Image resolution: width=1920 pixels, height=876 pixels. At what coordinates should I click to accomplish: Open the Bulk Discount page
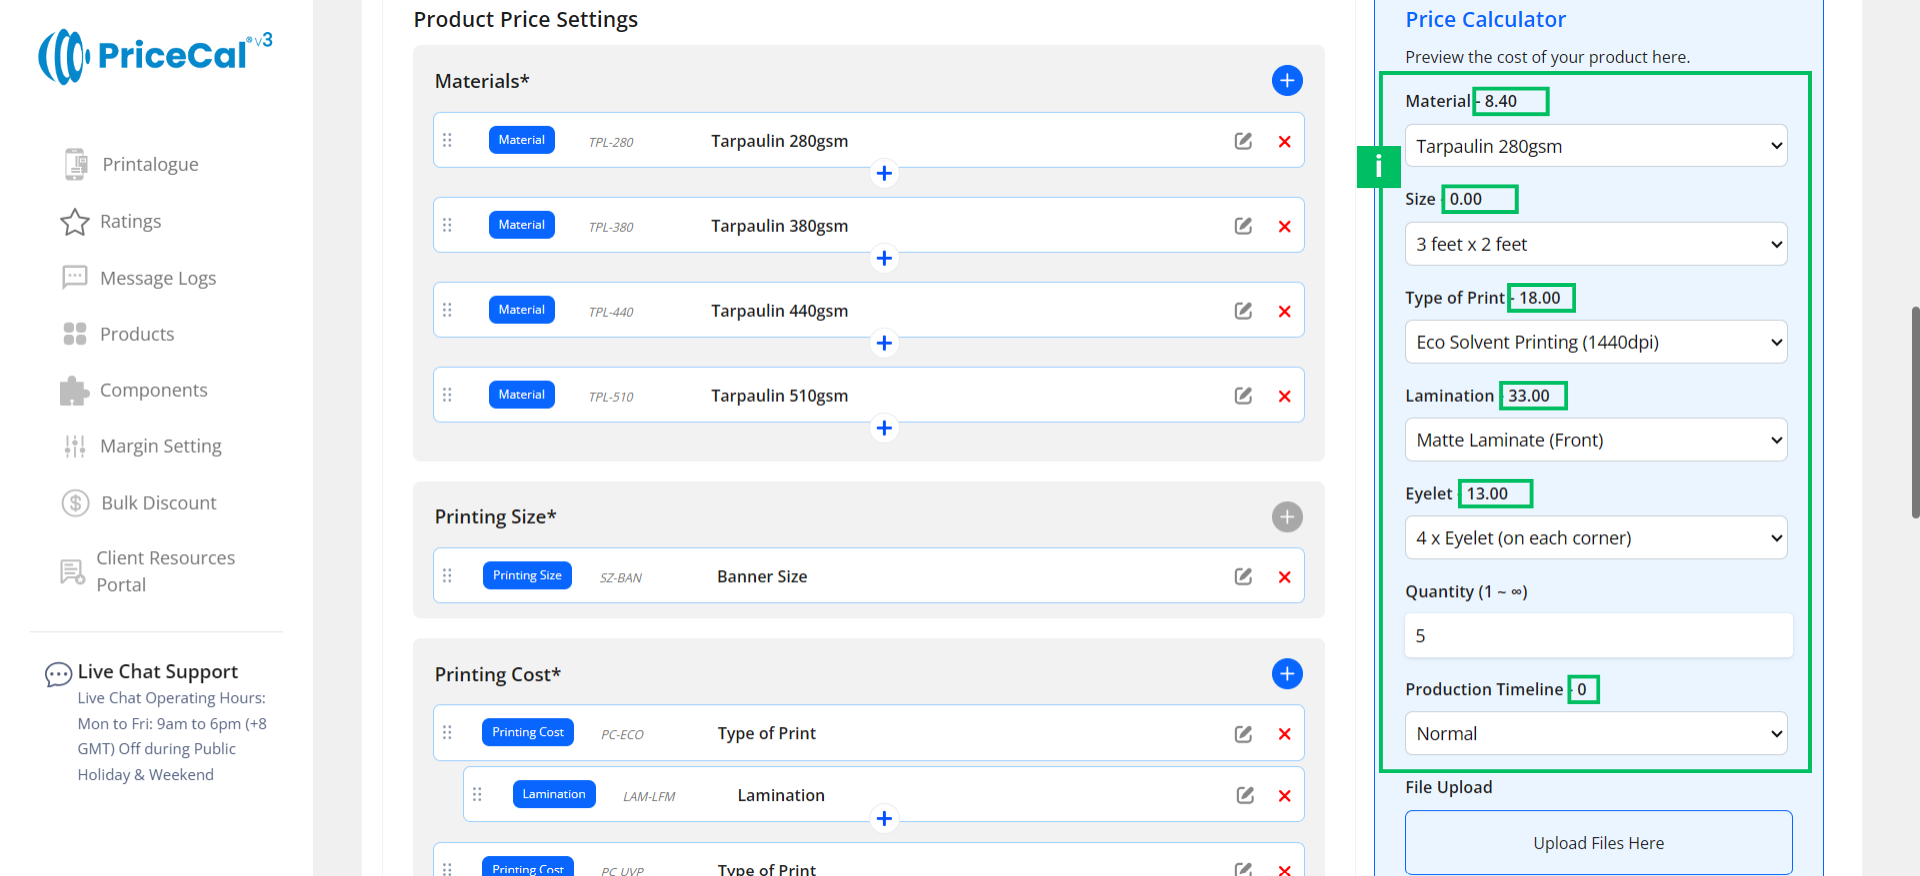(158, 503)
